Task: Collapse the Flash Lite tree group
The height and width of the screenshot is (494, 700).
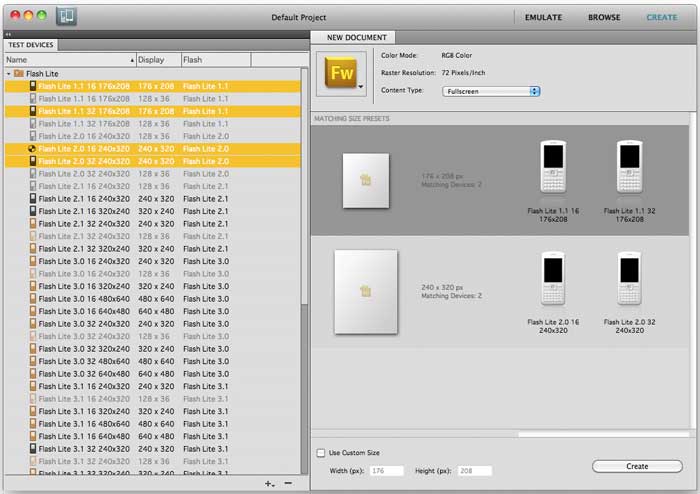Action: 9,74
